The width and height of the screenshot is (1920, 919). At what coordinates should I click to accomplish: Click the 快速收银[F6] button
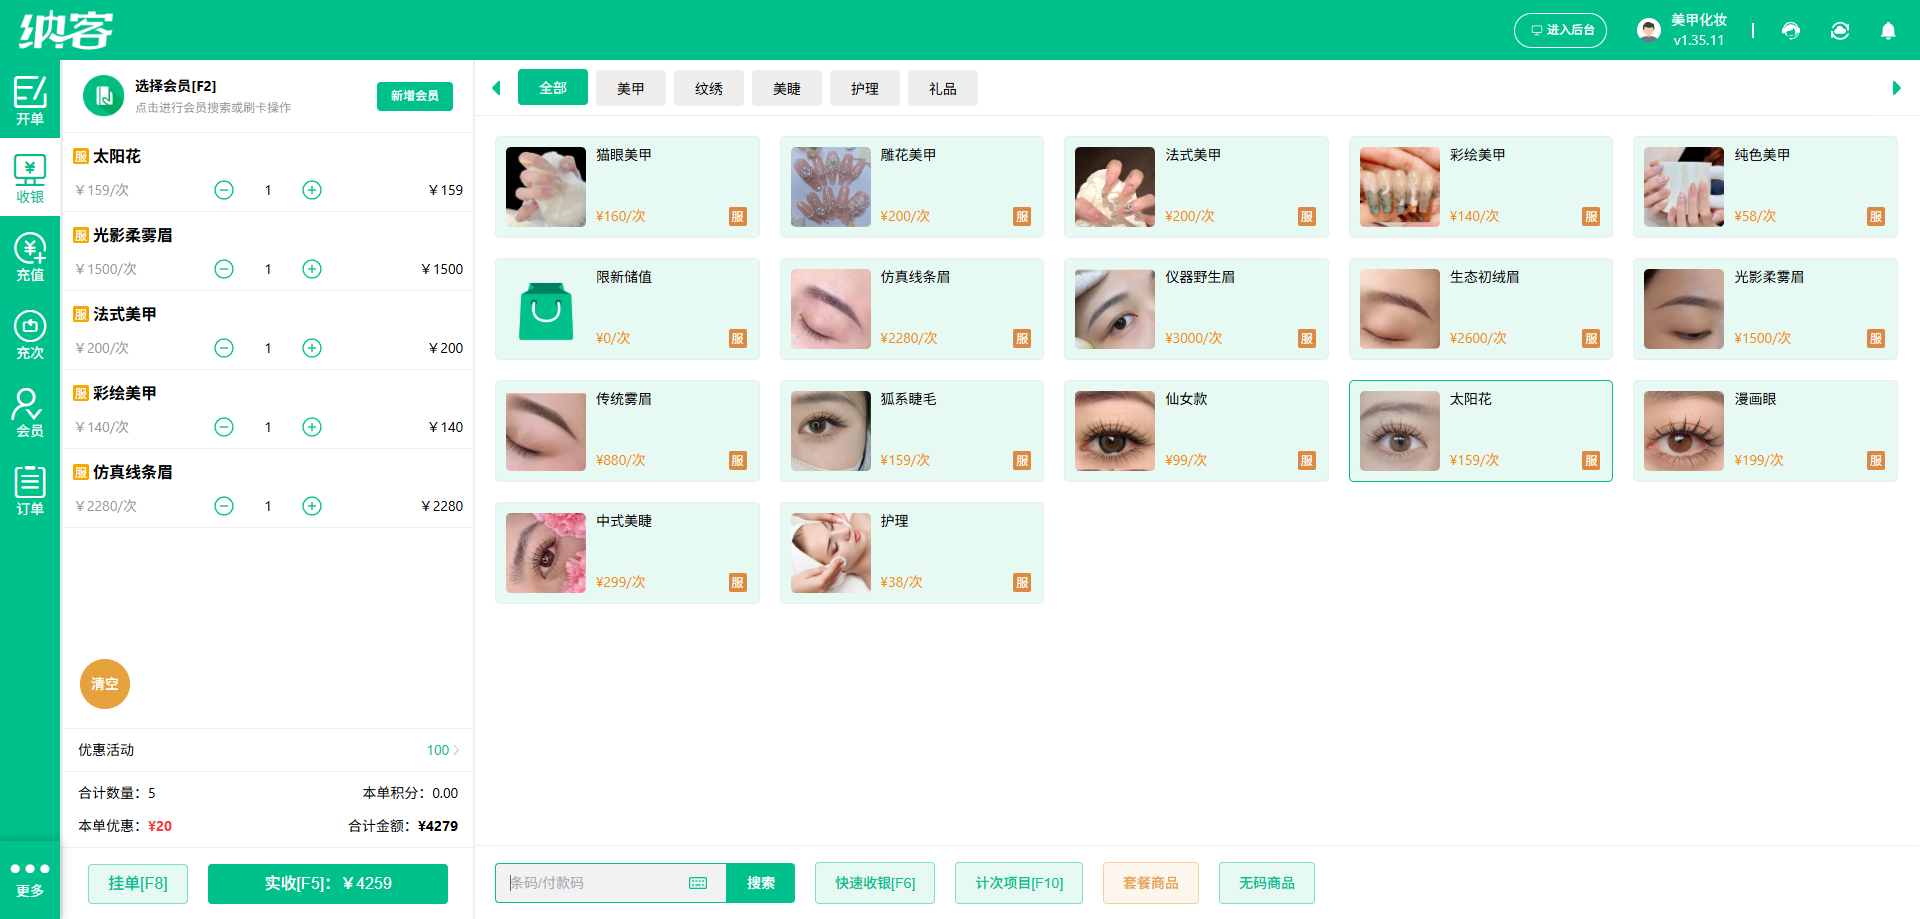pos(875,883)
